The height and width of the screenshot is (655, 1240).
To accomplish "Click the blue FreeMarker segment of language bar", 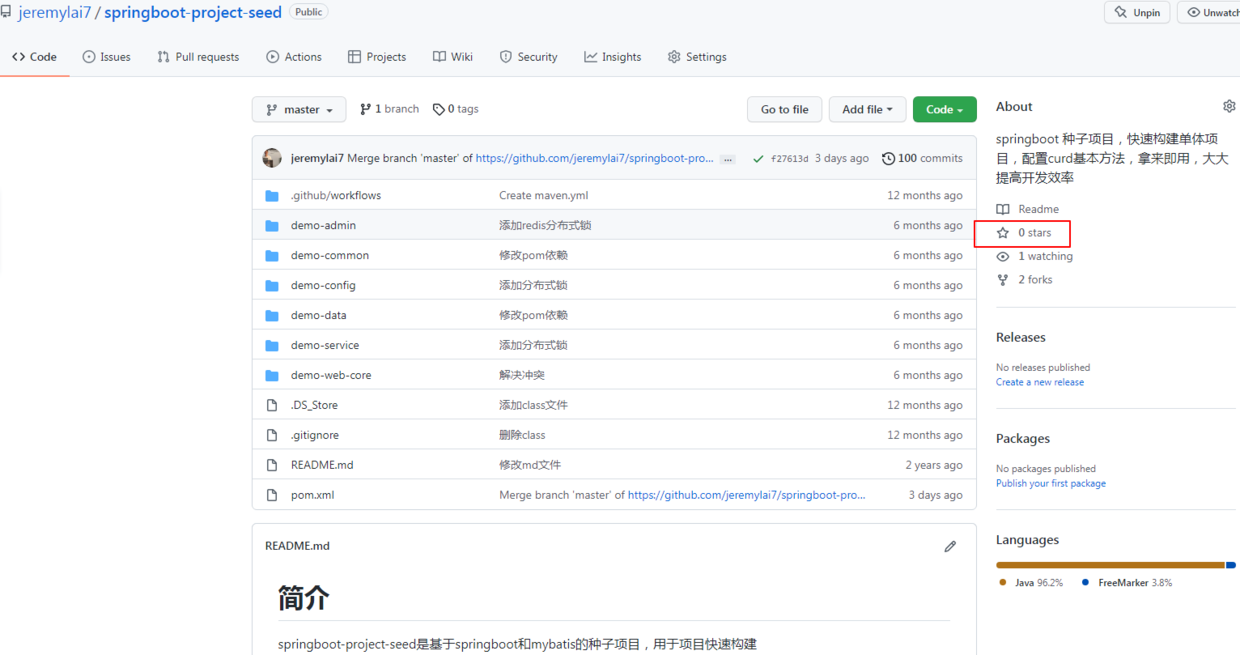I will 1231,565.
